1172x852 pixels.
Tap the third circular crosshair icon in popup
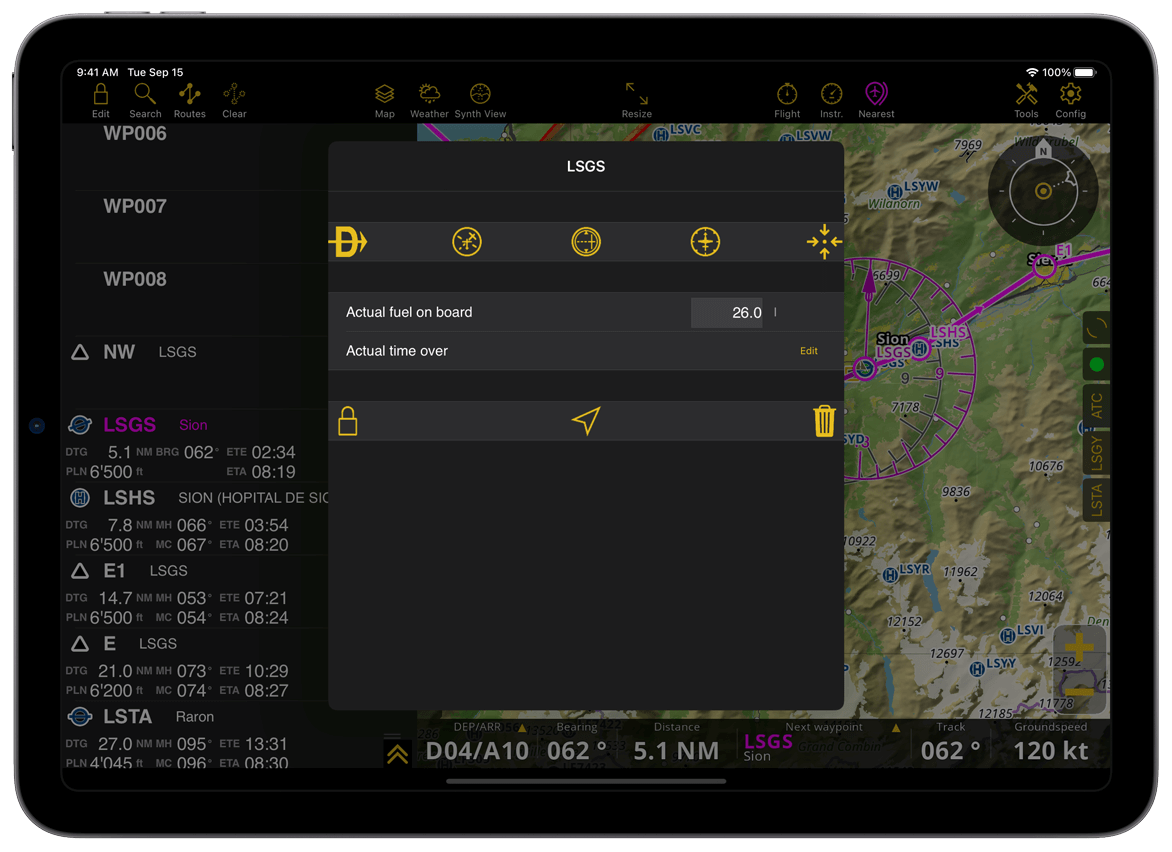pyautogui.click(x=586, y=242)
